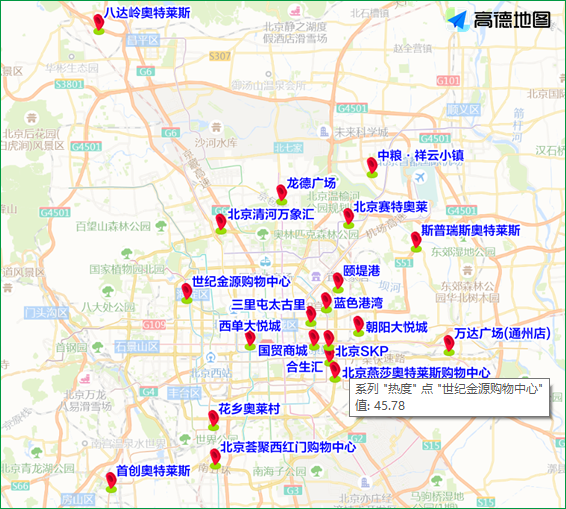Click the 北京西站 railway station icon
Viewport: 566px width, 509px height.
point(211,358)
